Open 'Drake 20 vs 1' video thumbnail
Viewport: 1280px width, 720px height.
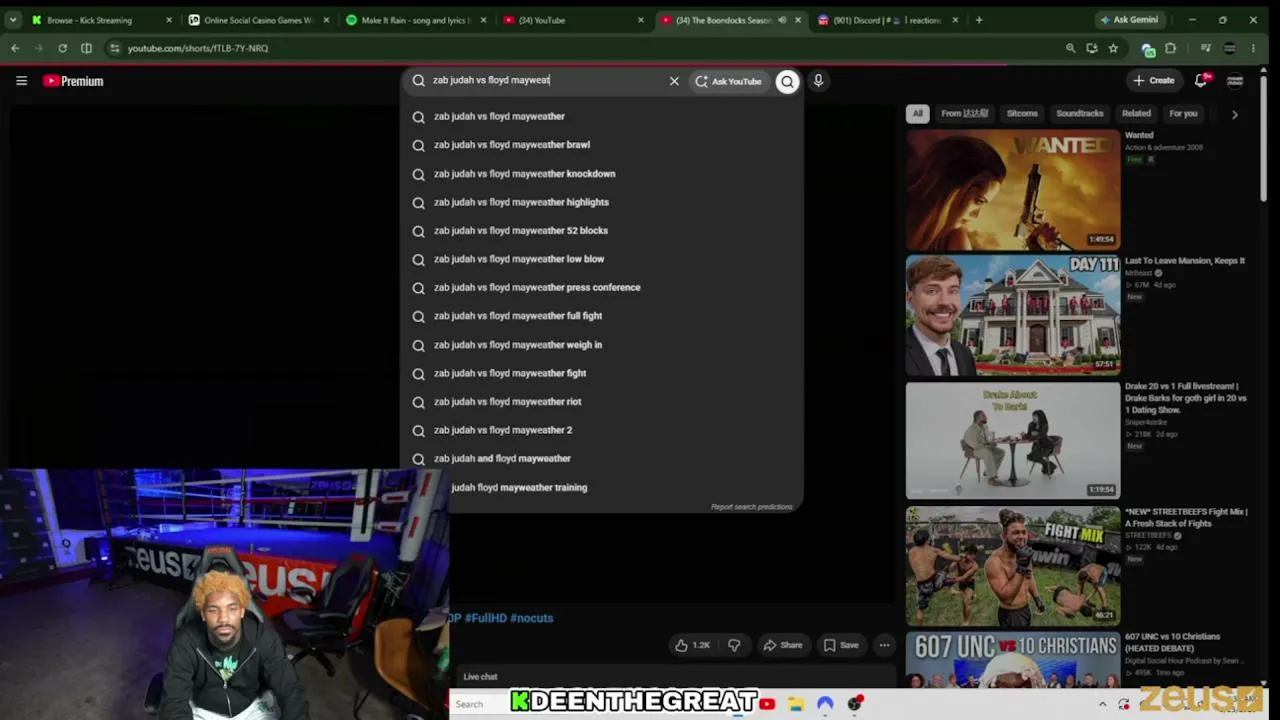pos(1013,440)
